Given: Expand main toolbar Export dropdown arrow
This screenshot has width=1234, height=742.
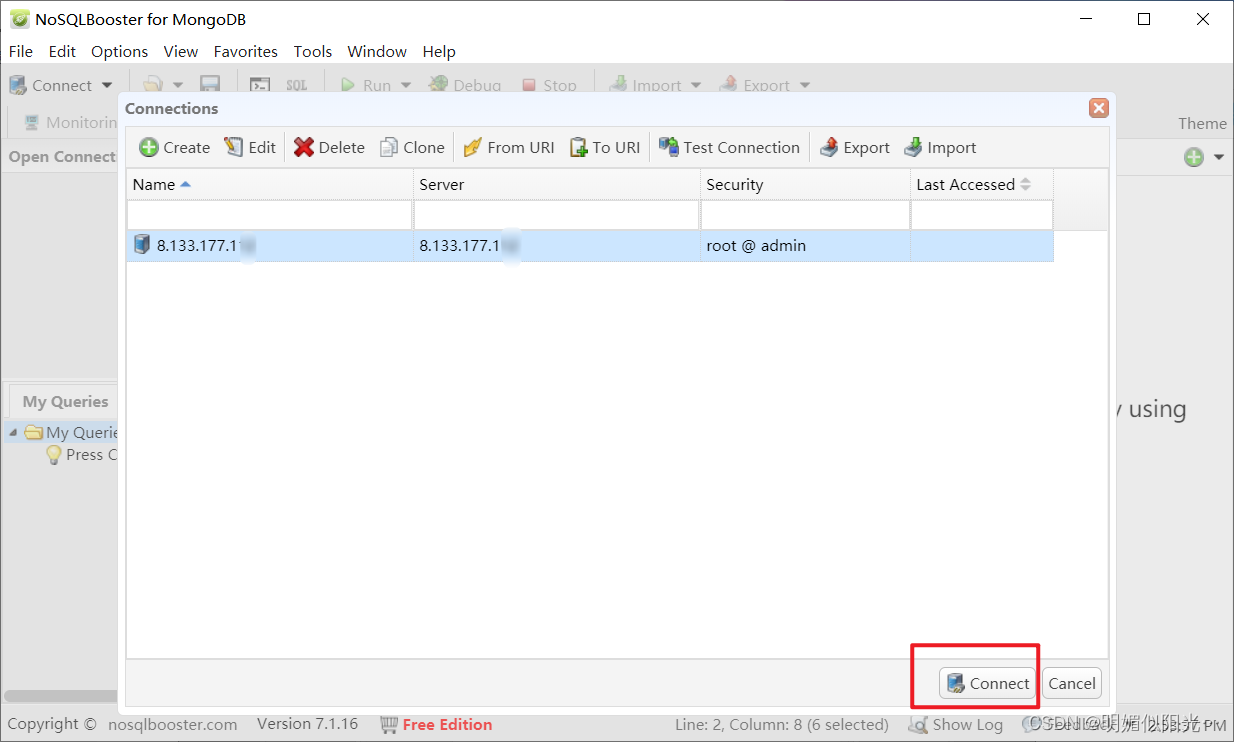Looking at the screenshot, I should [x=805, y=86].
